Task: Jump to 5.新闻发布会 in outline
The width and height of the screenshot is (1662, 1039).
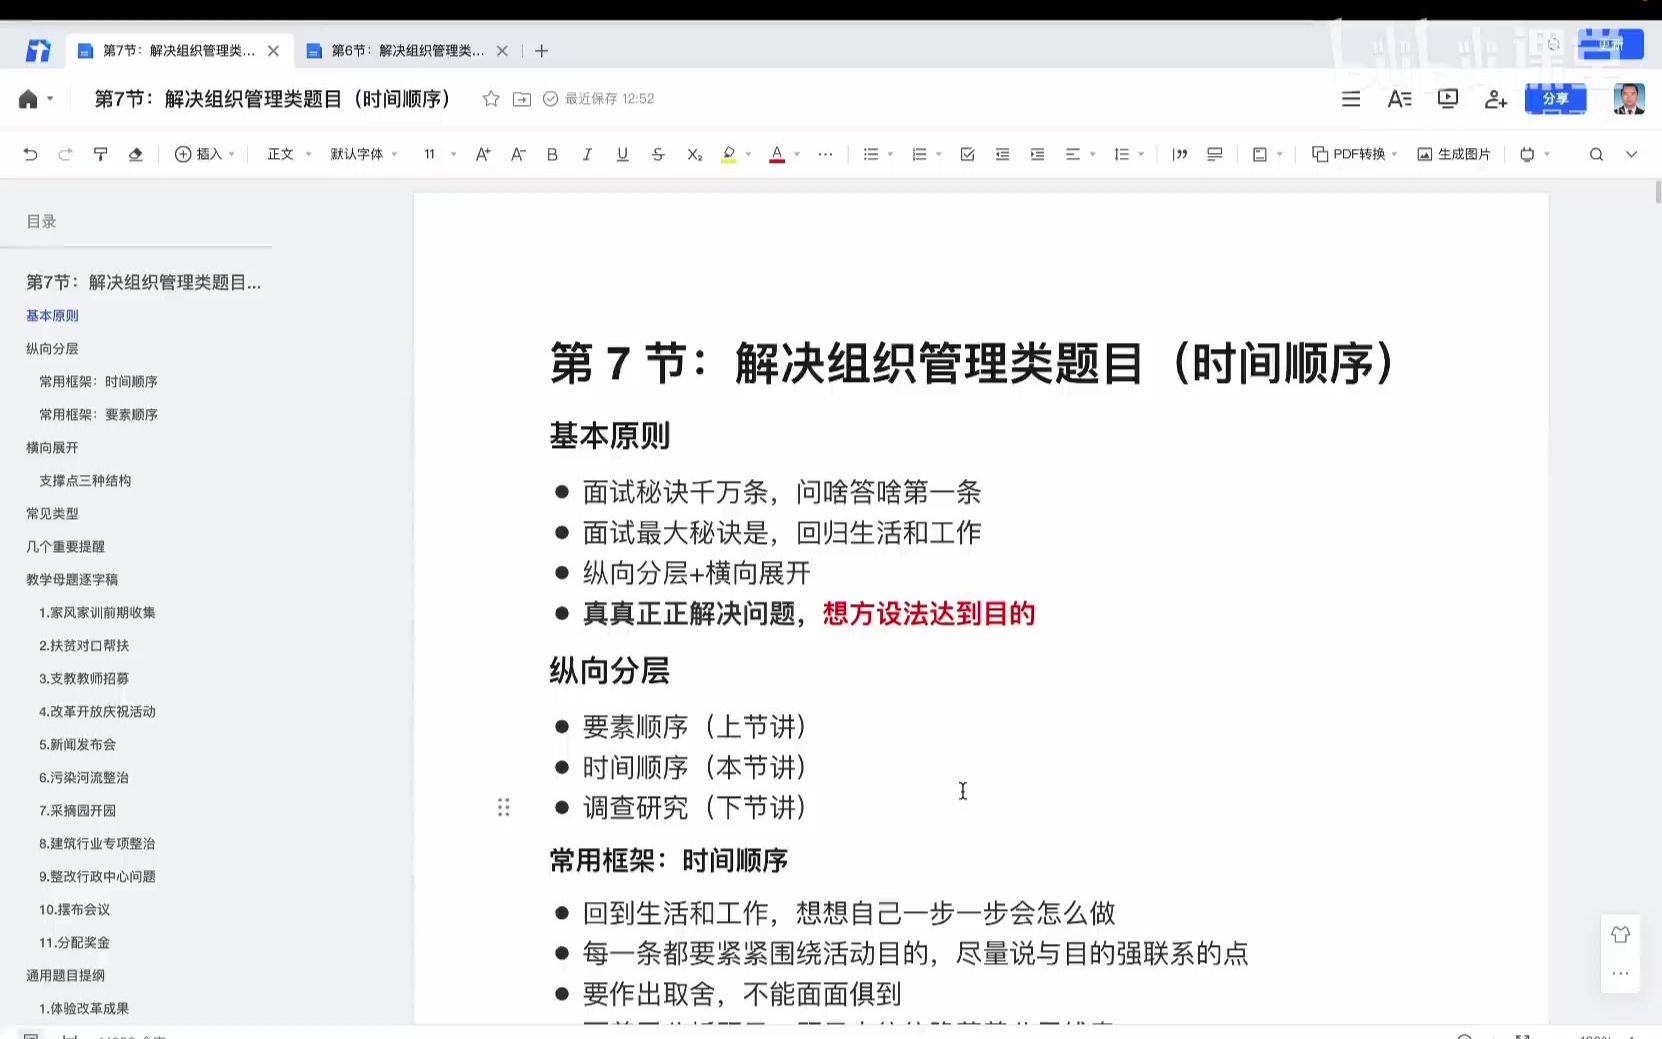Action: point(77,745)
